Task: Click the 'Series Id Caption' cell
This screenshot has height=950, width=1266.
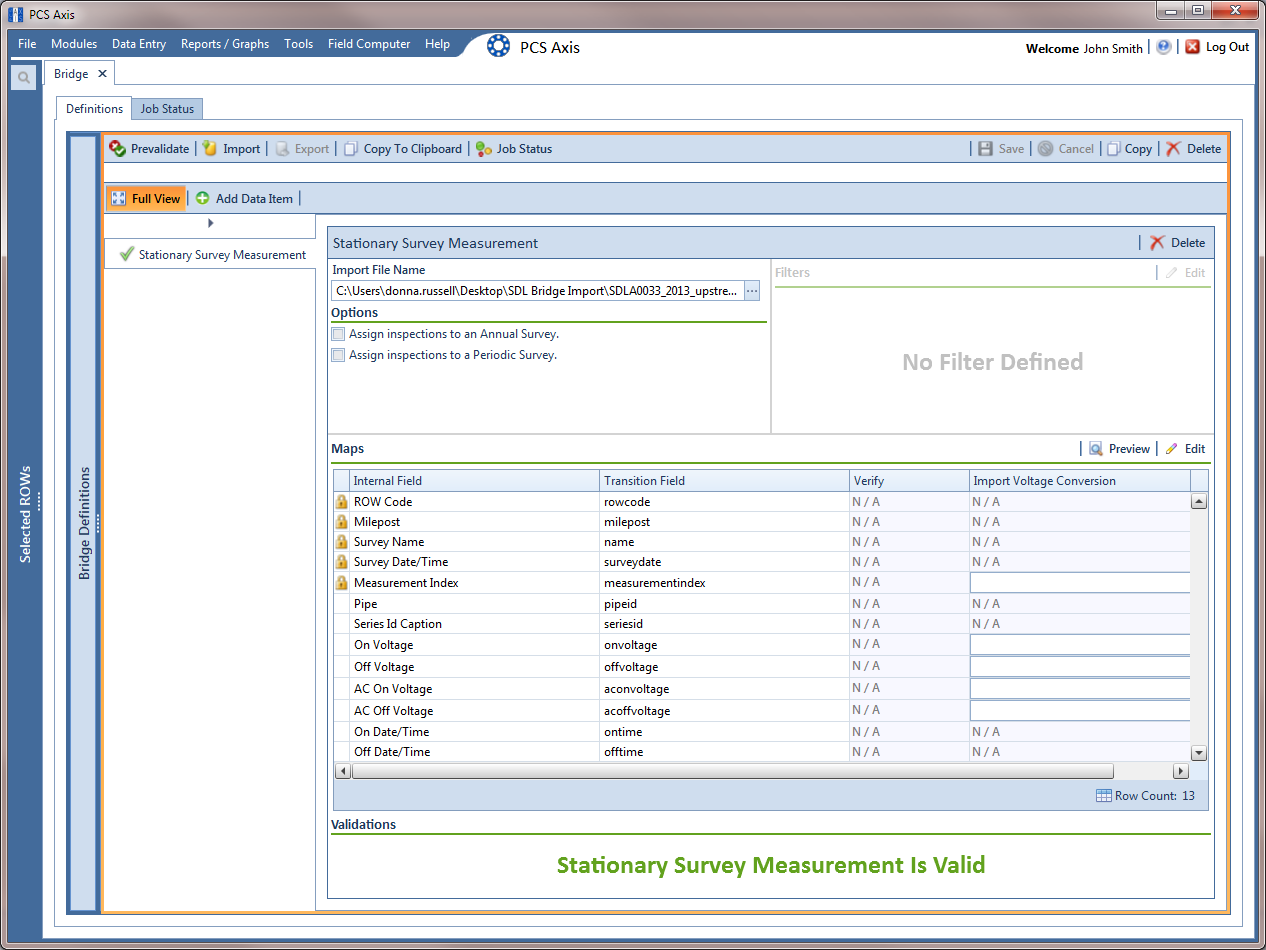Action: (474, 624)
